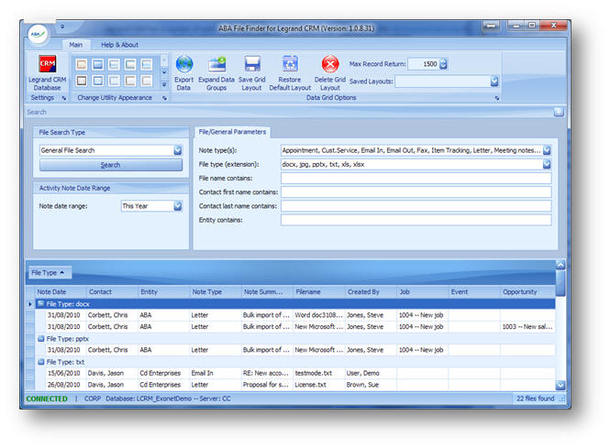Switch to the Help & About tab

(119, 45)
